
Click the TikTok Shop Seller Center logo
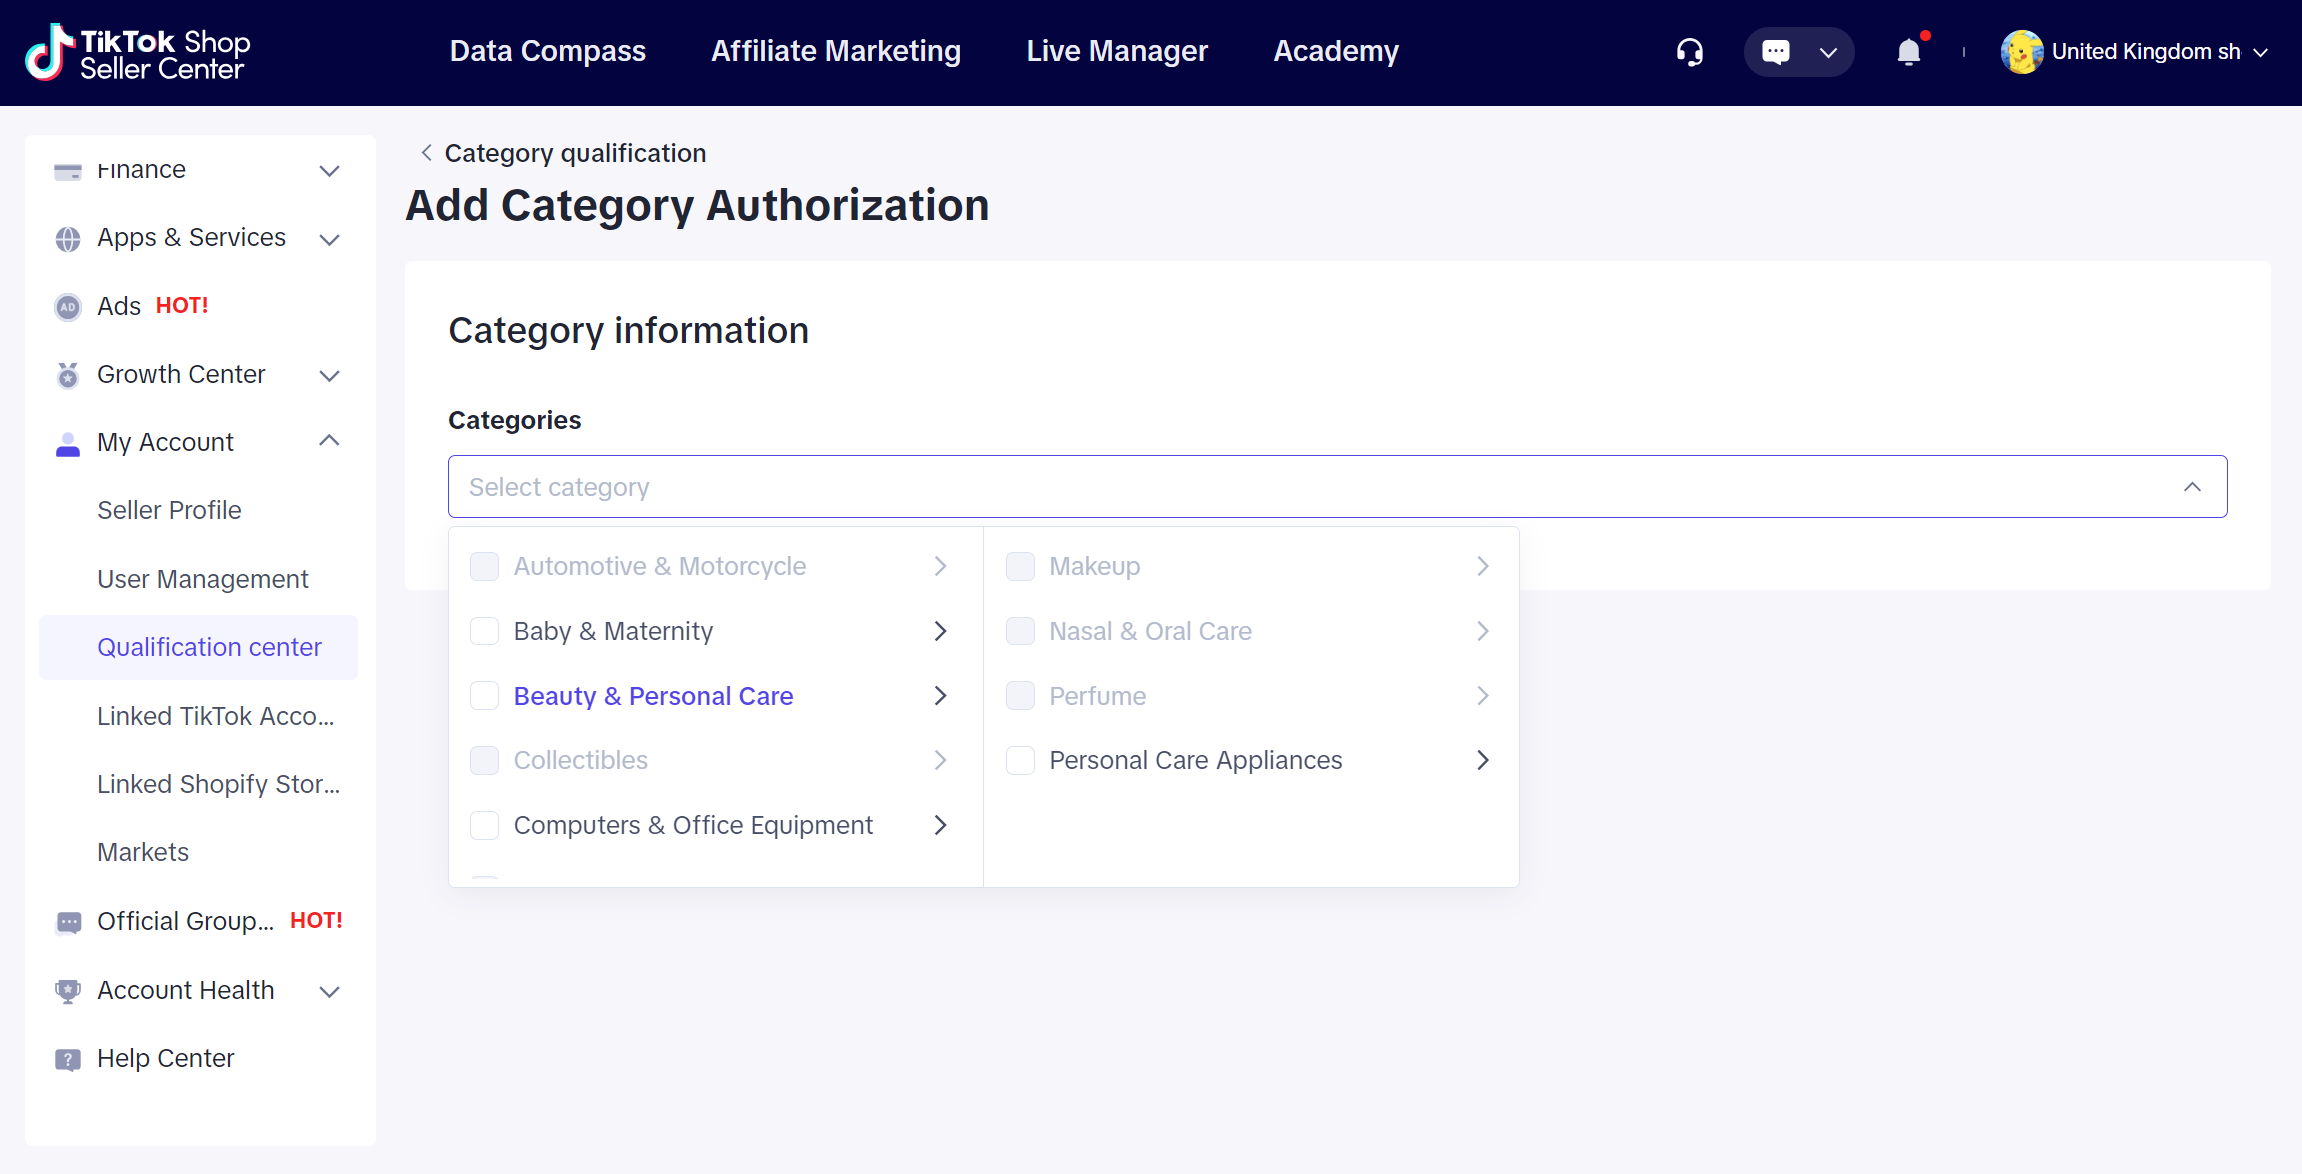click(138, 52)
